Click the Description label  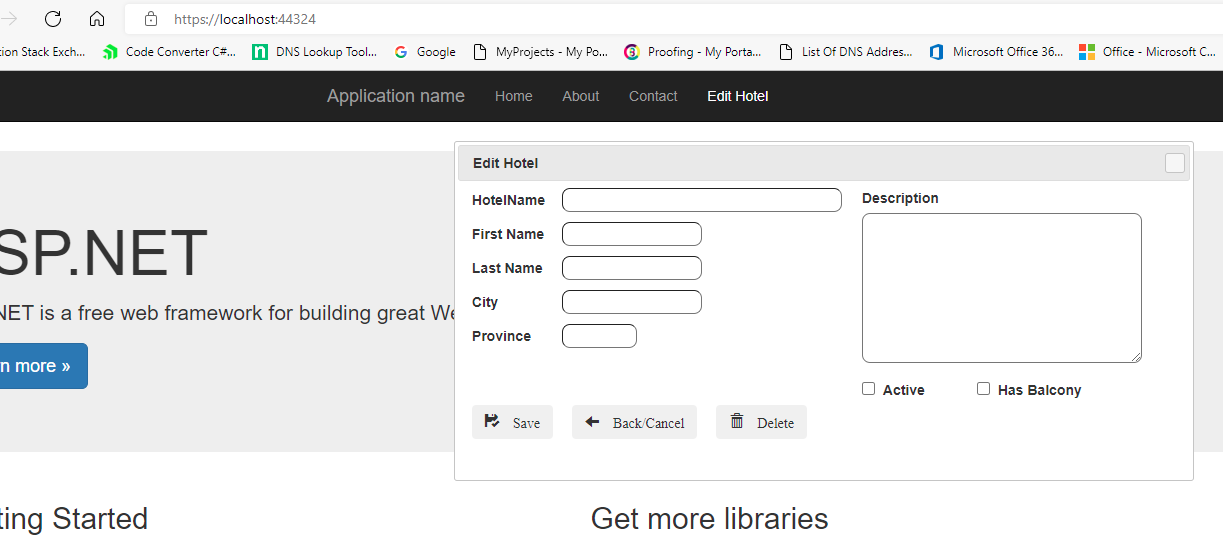point(900,198)
